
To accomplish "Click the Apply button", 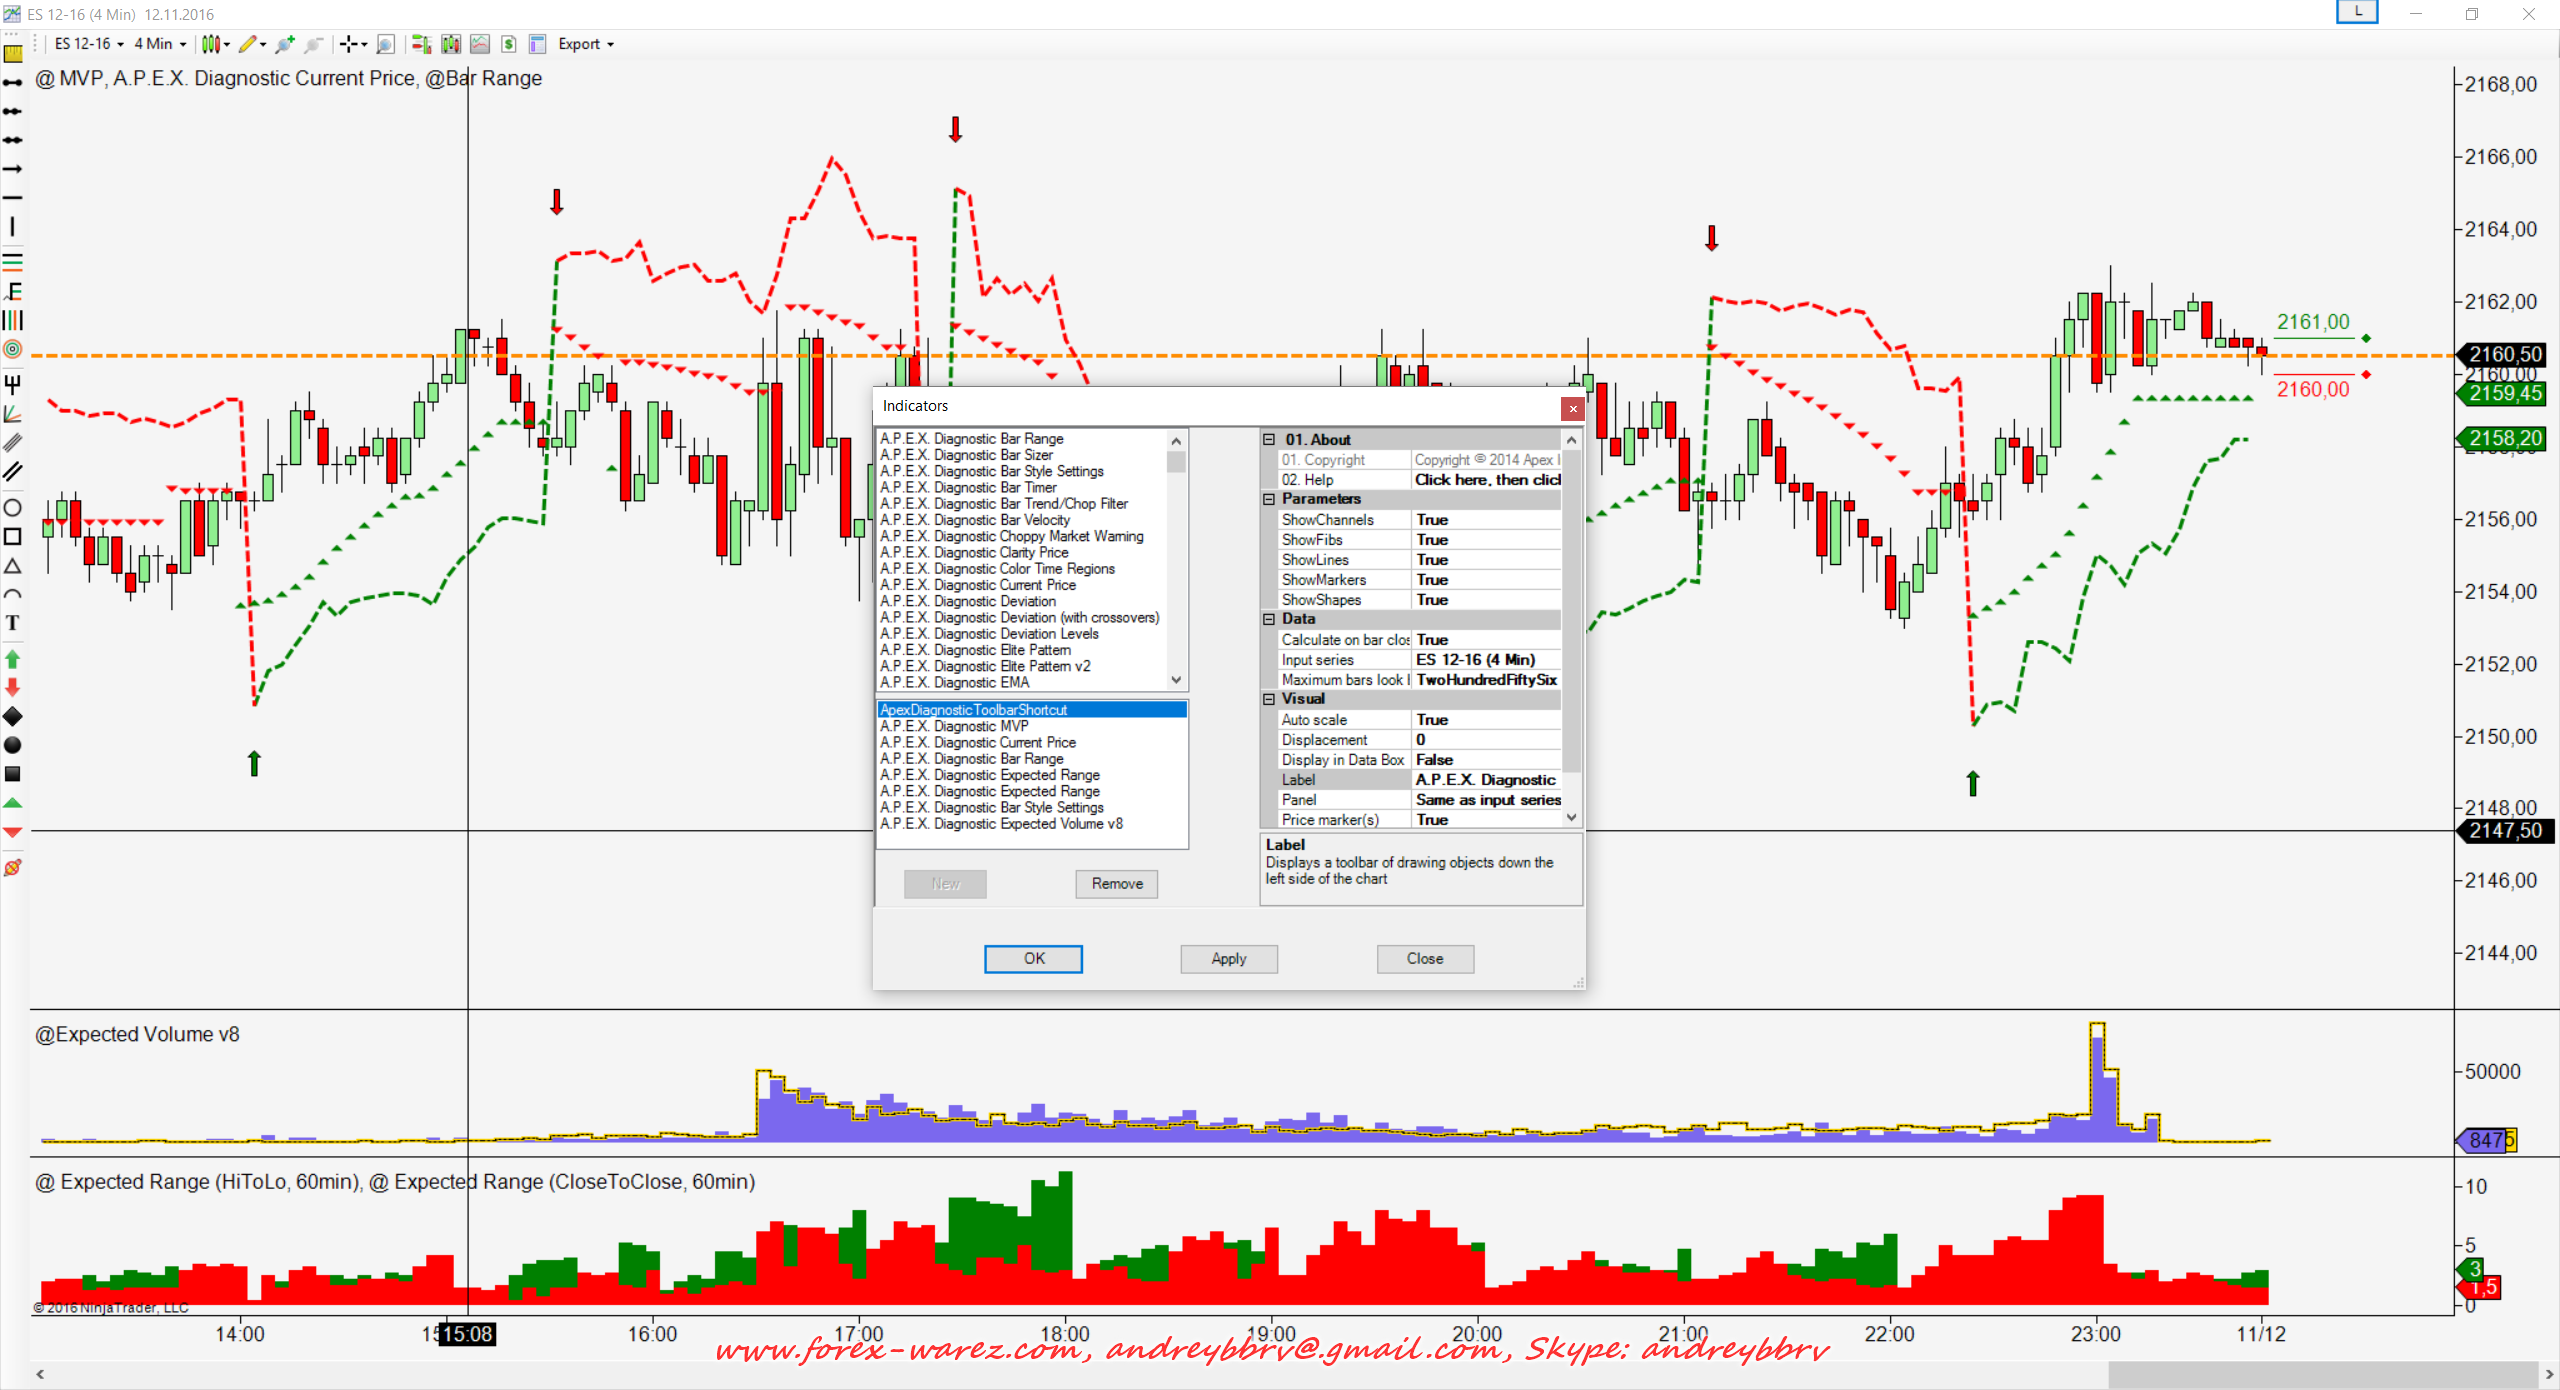I will 1228,958.
